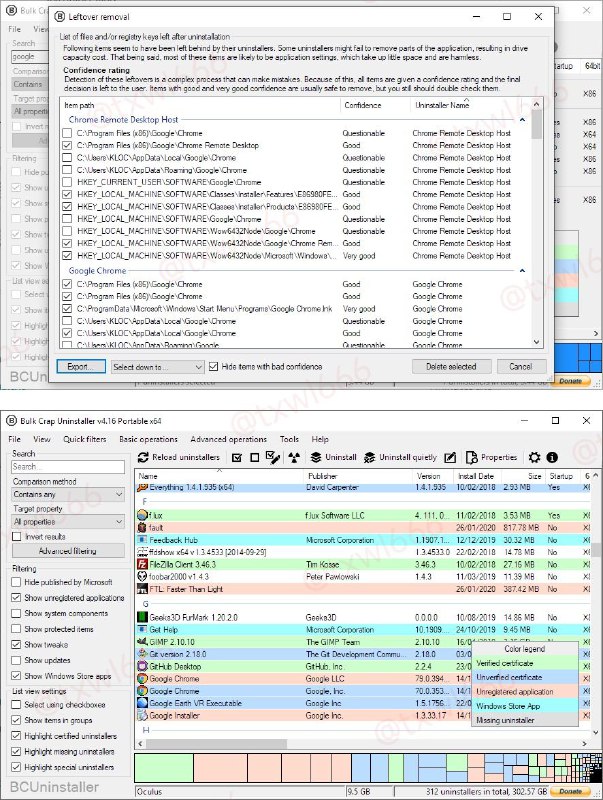
Task: Click the Git version 2.18.0 icon
Action: [142, 654]
